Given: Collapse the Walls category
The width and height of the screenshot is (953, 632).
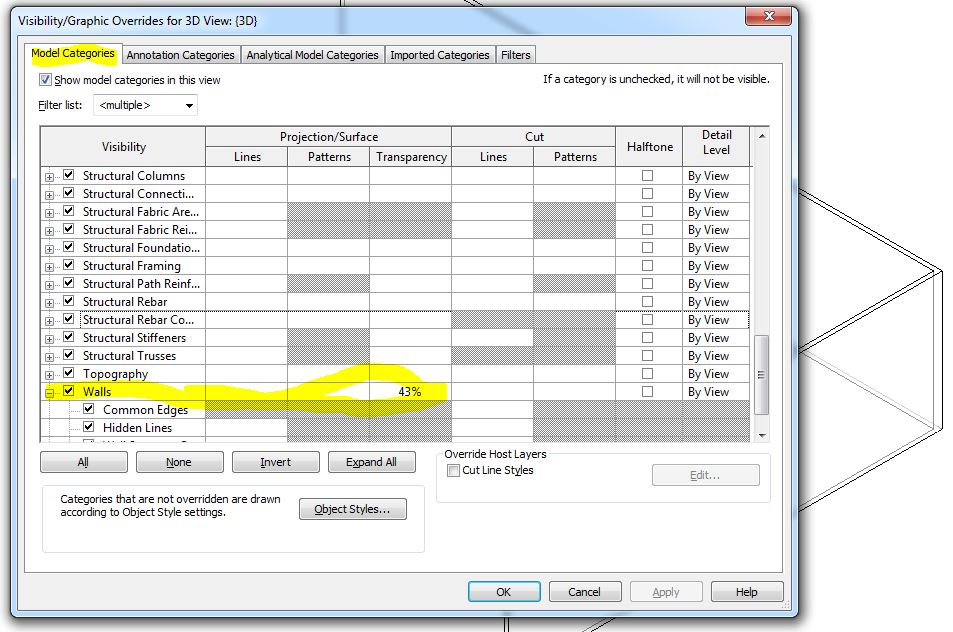Looking at the screenshot, I should (x=49, y=393).
